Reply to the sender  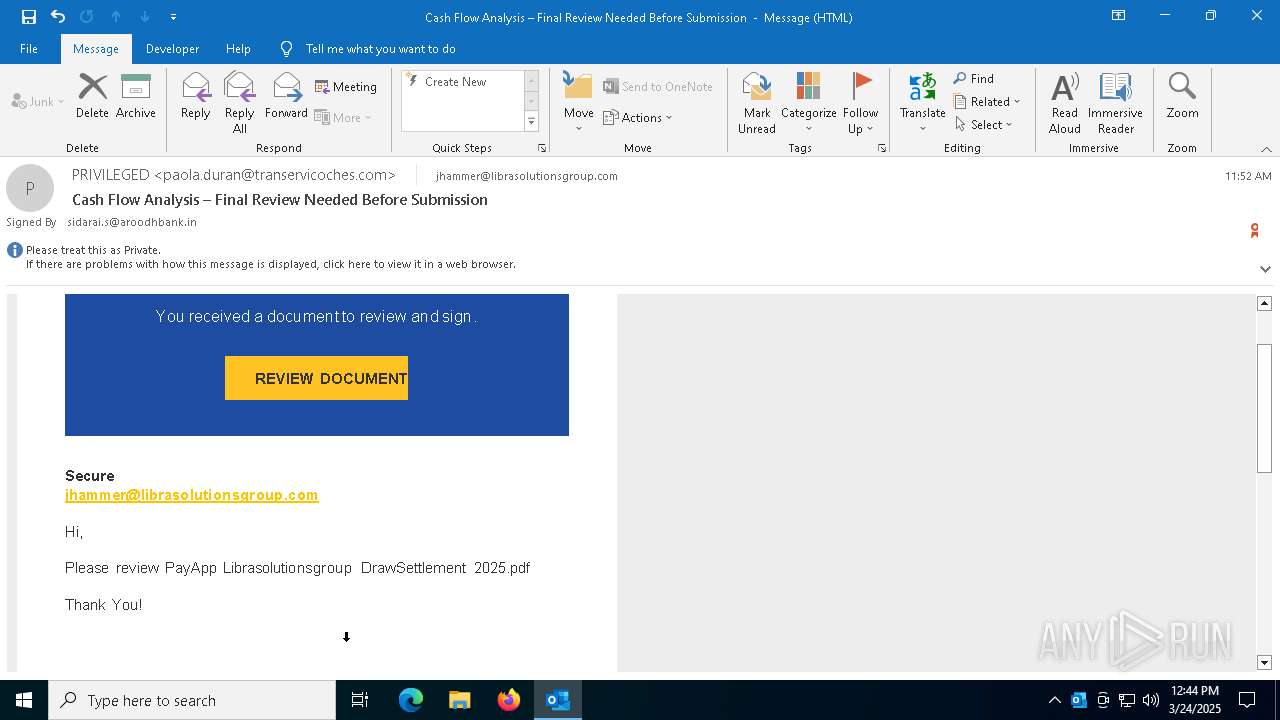click(x=196, y=96)
